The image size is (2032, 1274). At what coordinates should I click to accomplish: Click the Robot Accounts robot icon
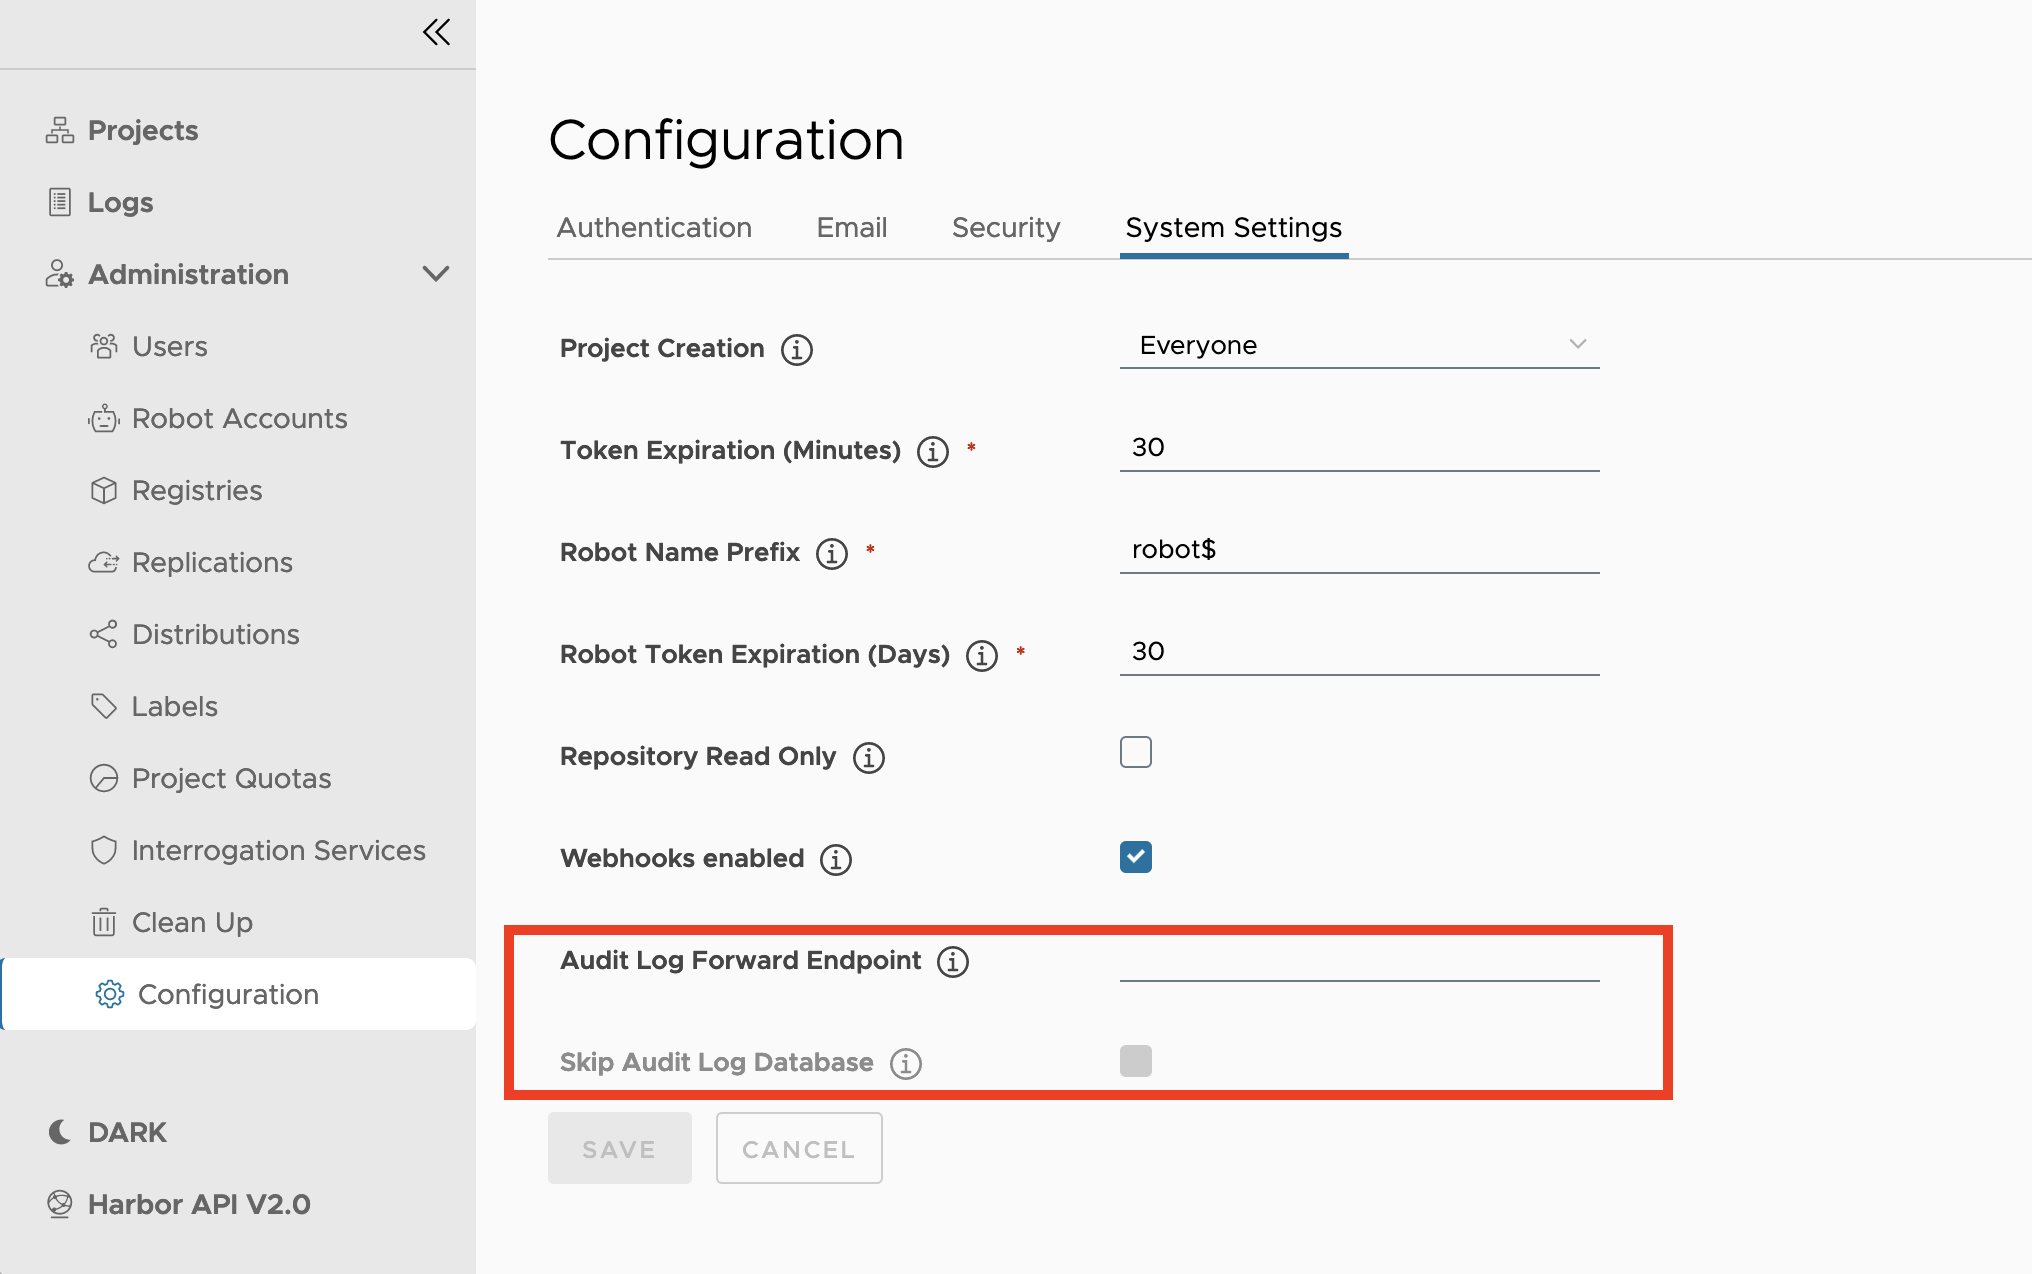click(x=104, y=418)
